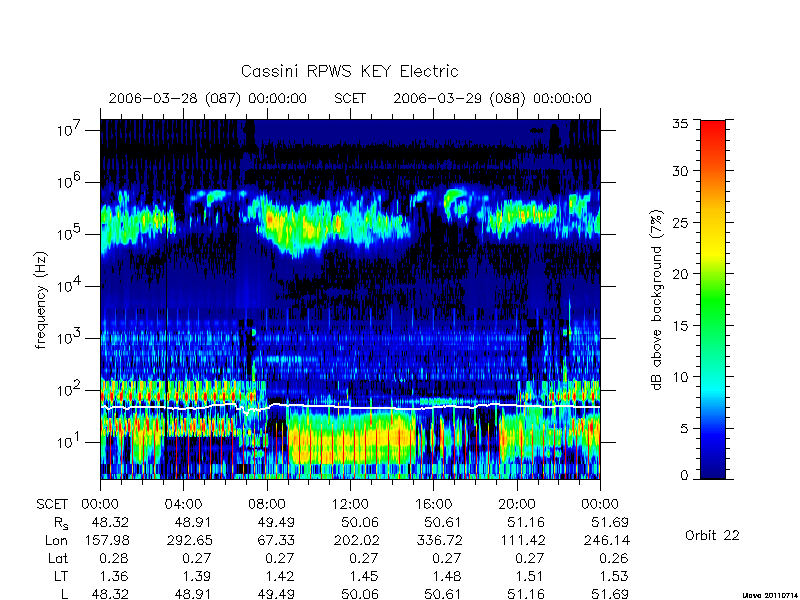The height and width of the screenshot is (600, 800).
Task: Click the 'SCET' row header below plot
Action: click(x=52, y=504)
